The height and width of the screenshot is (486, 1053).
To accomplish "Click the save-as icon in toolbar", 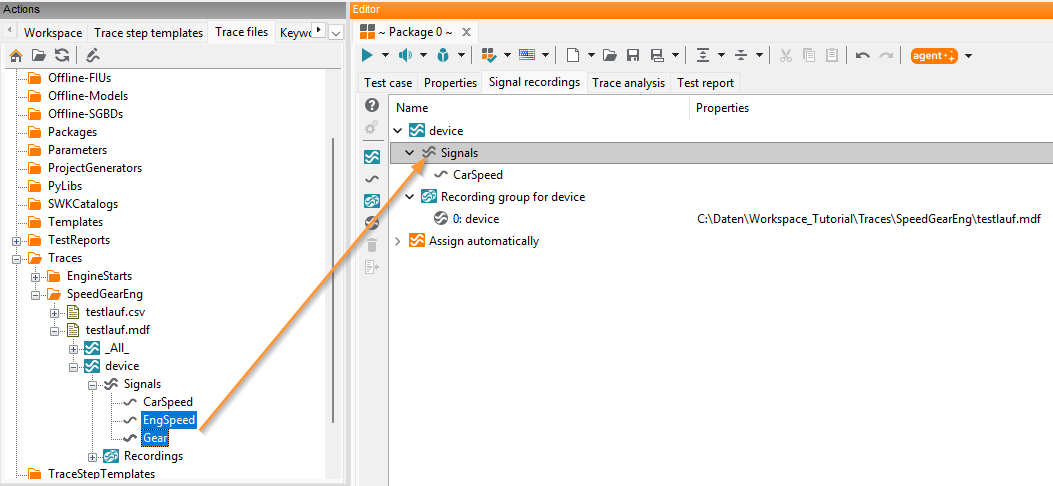I will [x=657, y=55].
